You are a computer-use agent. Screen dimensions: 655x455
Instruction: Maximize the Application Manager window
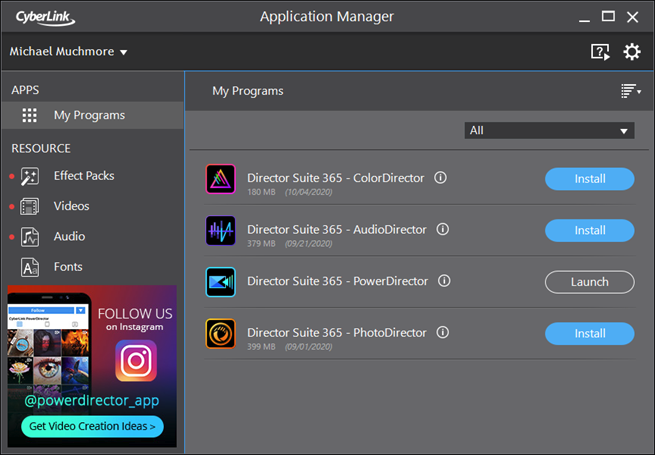pyautogui.click(x=608, y=17)
